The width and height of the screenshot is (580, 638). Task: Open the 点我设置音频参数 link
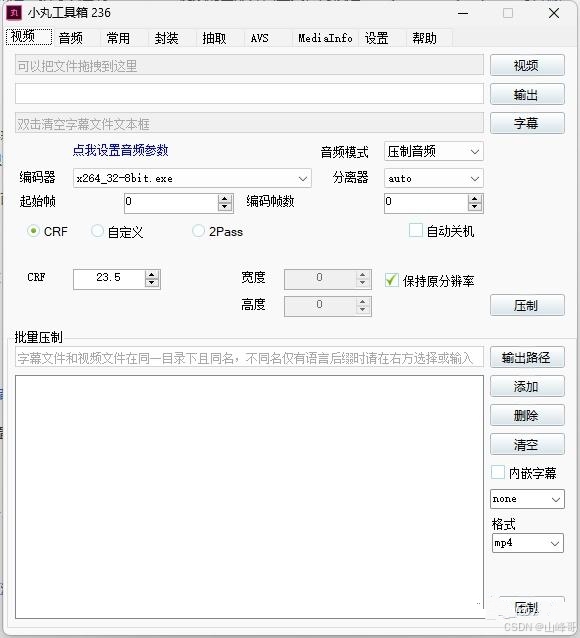point(120,150)
